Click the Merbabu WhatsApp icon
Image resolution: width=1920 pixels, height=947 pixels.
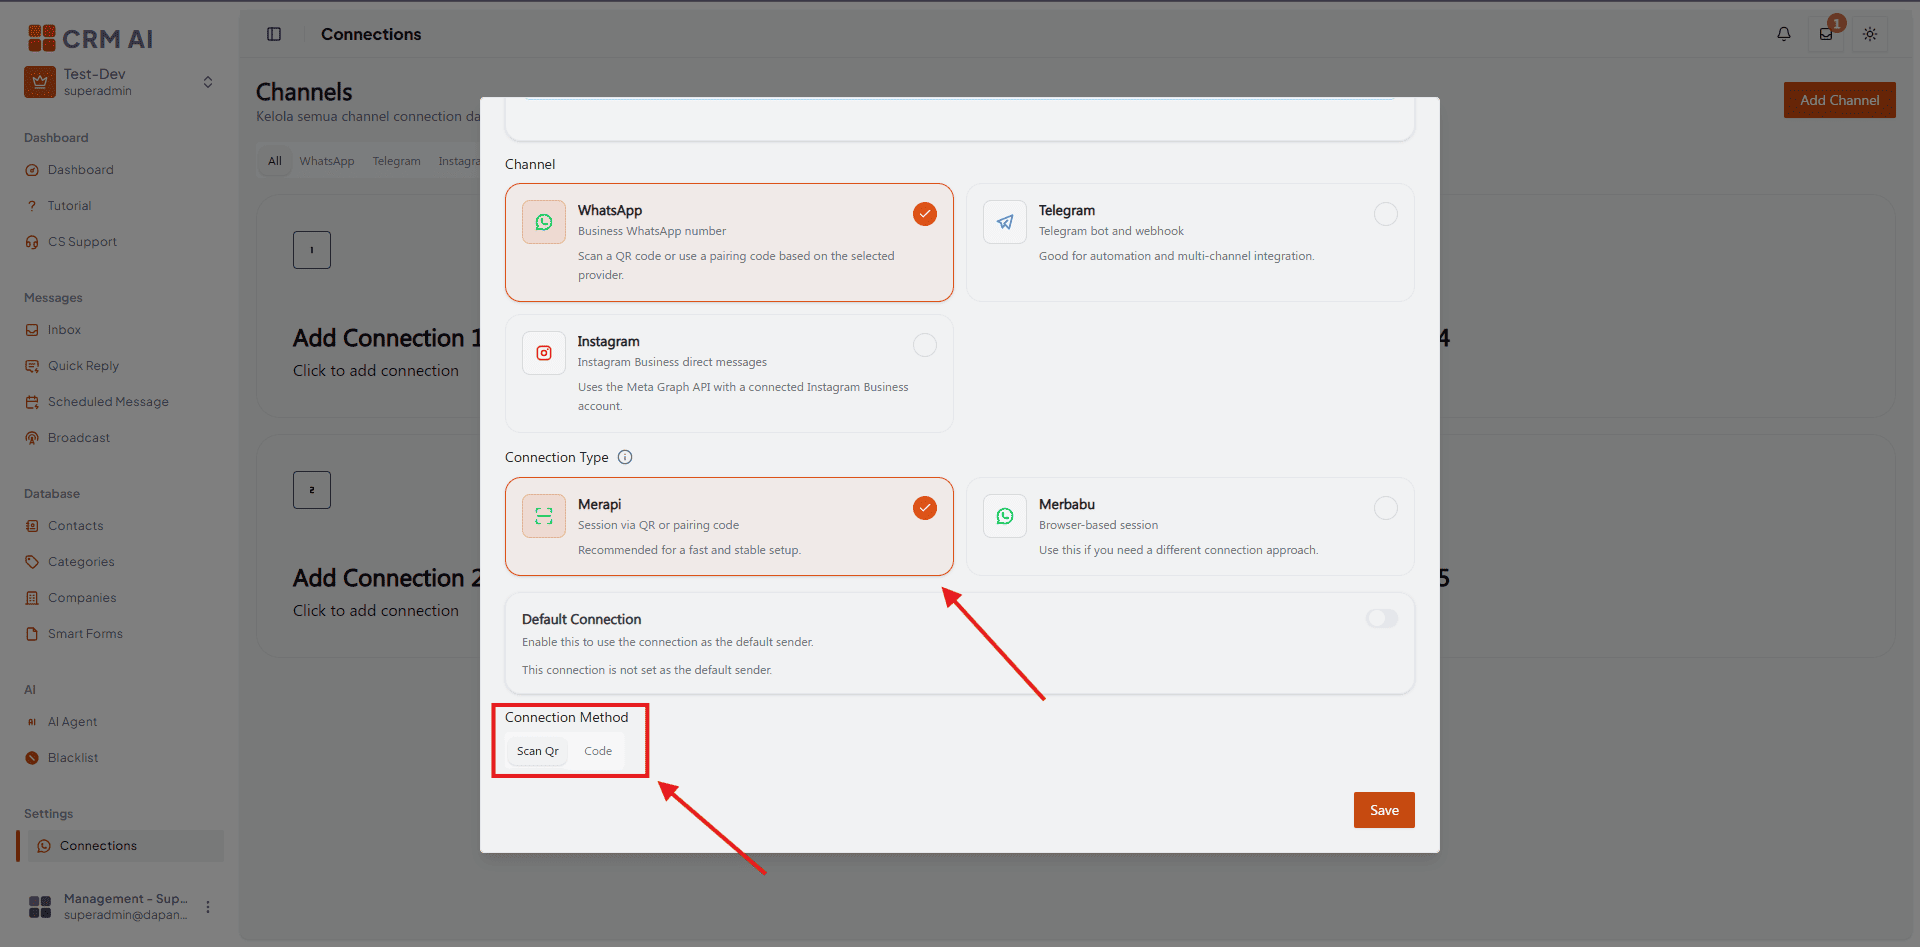tap(1005, 516)
